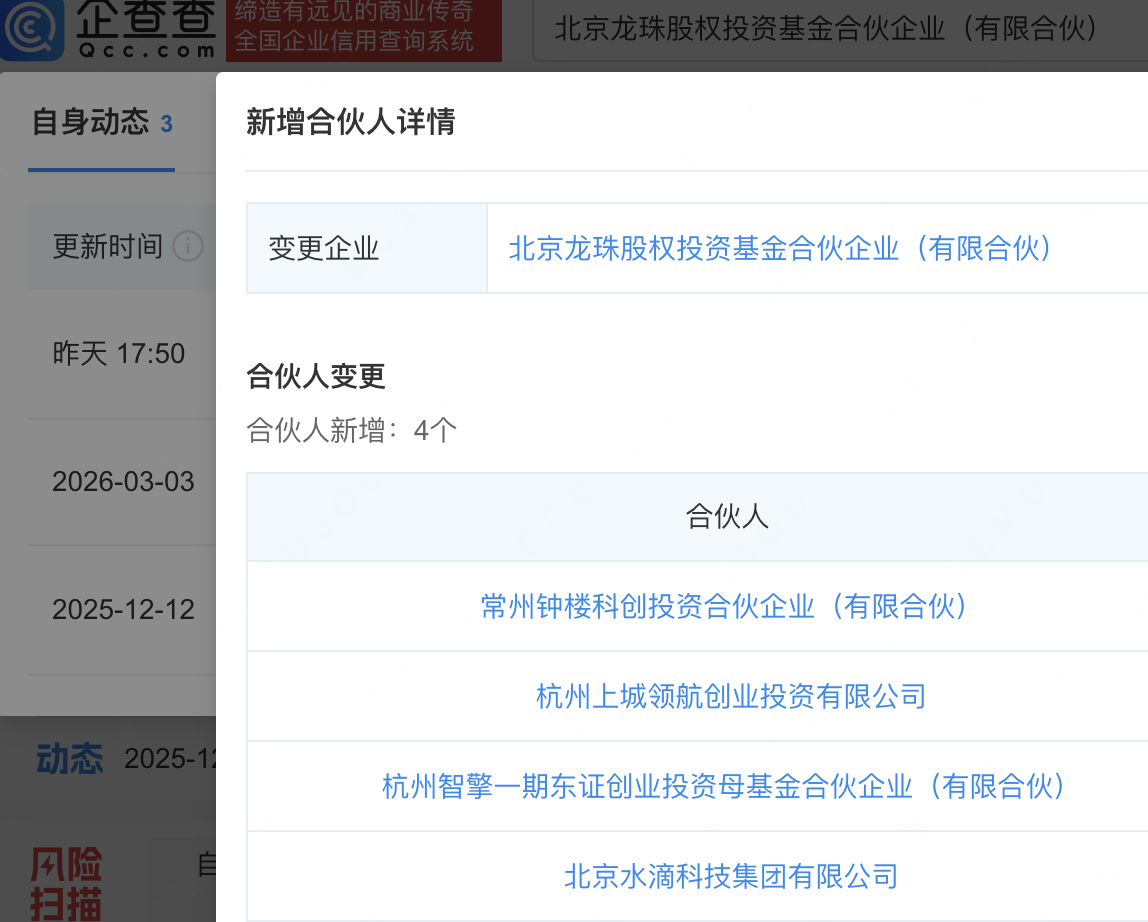Select the 2025-12-12 update entry
The height and width of the screenshot is (922, 1148).
(123, 610)
